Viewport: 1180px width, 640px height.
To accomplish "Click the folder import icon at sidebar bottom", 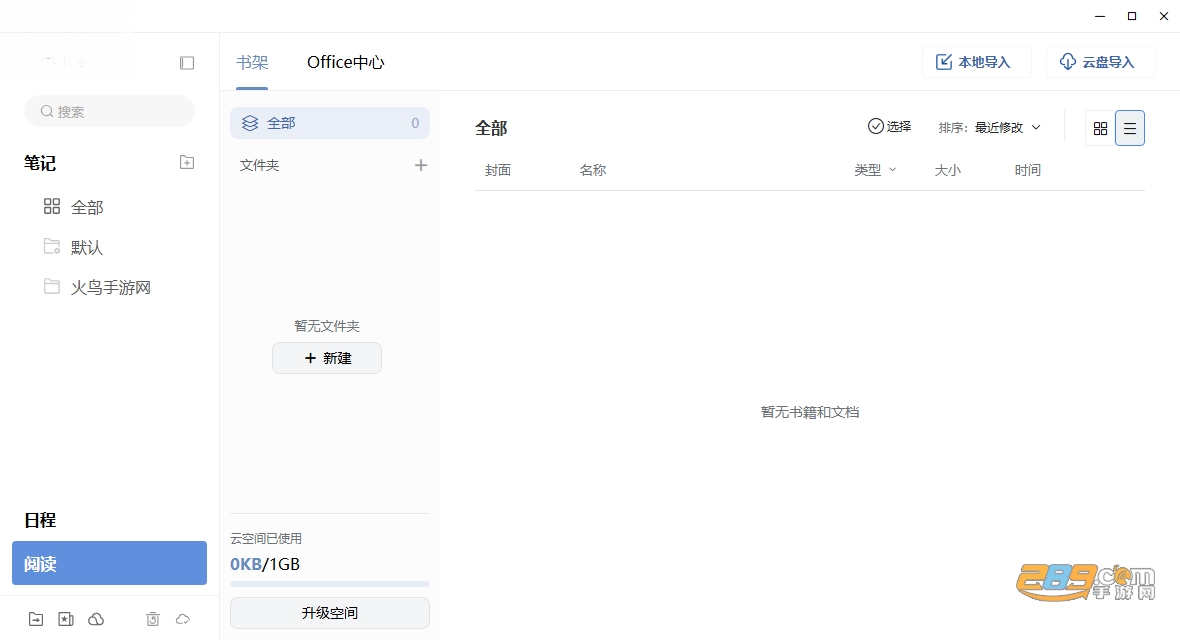I will (x=36, y=619).
